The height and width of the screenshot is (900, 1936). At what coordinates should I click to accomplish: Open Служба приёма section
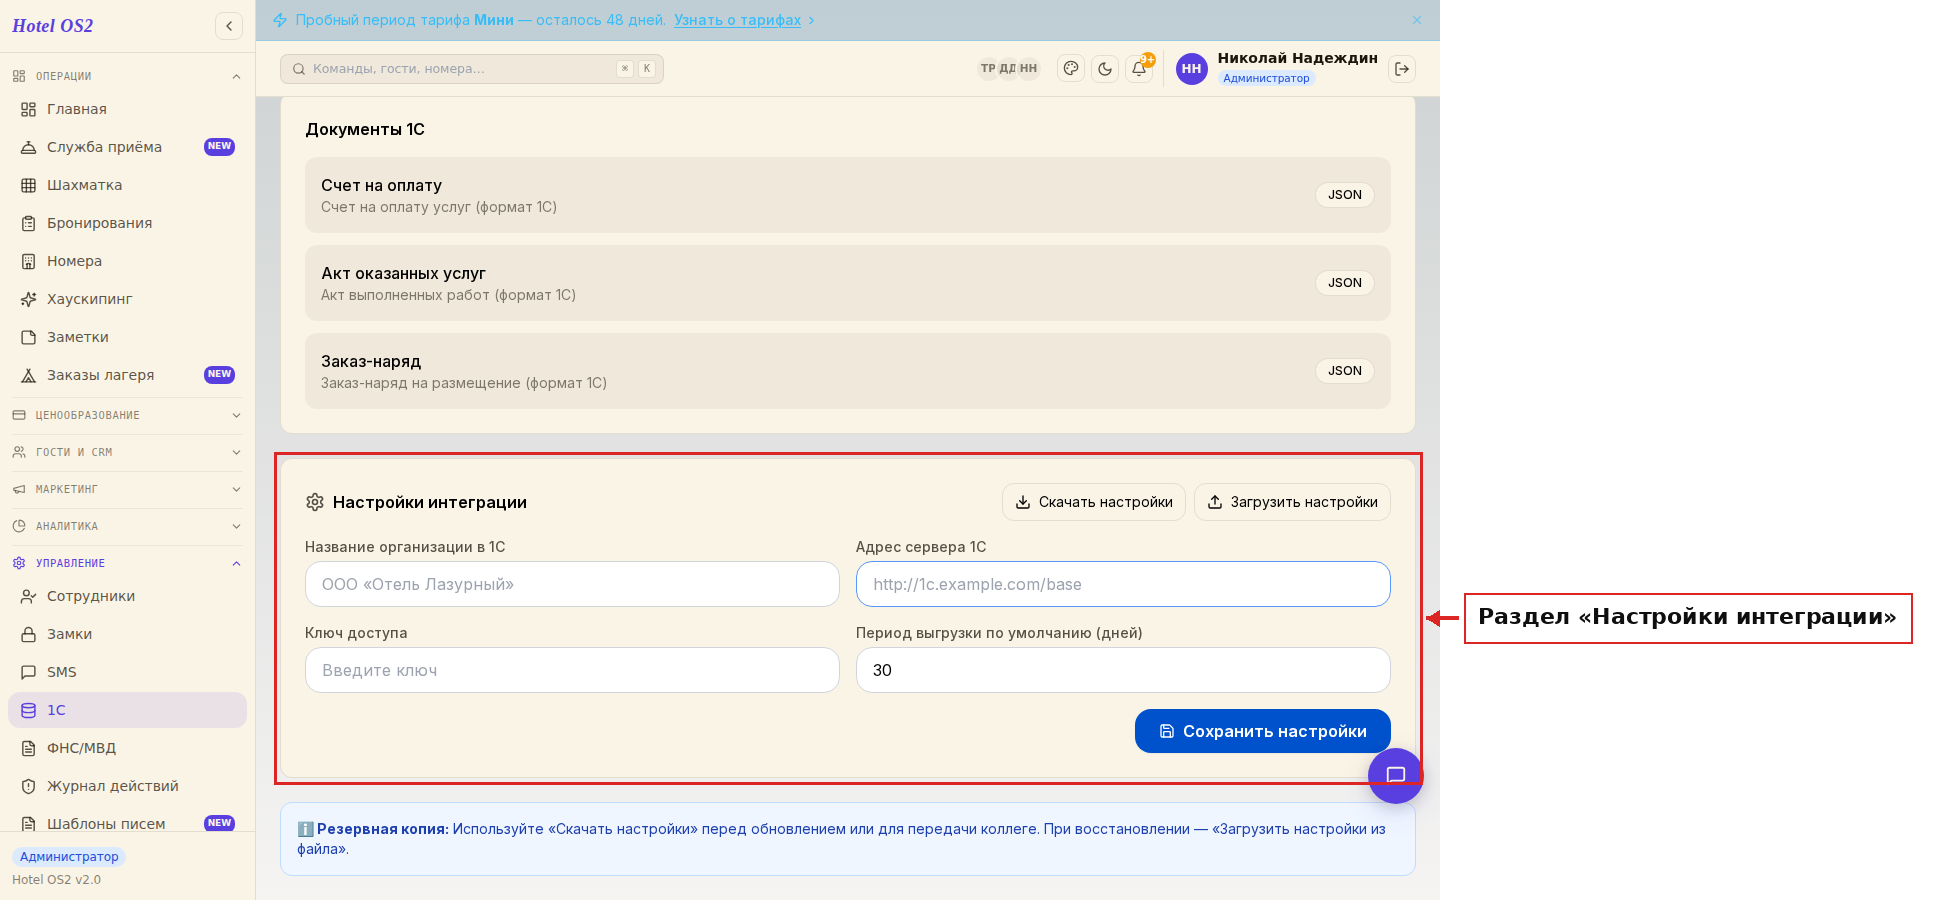127,147
